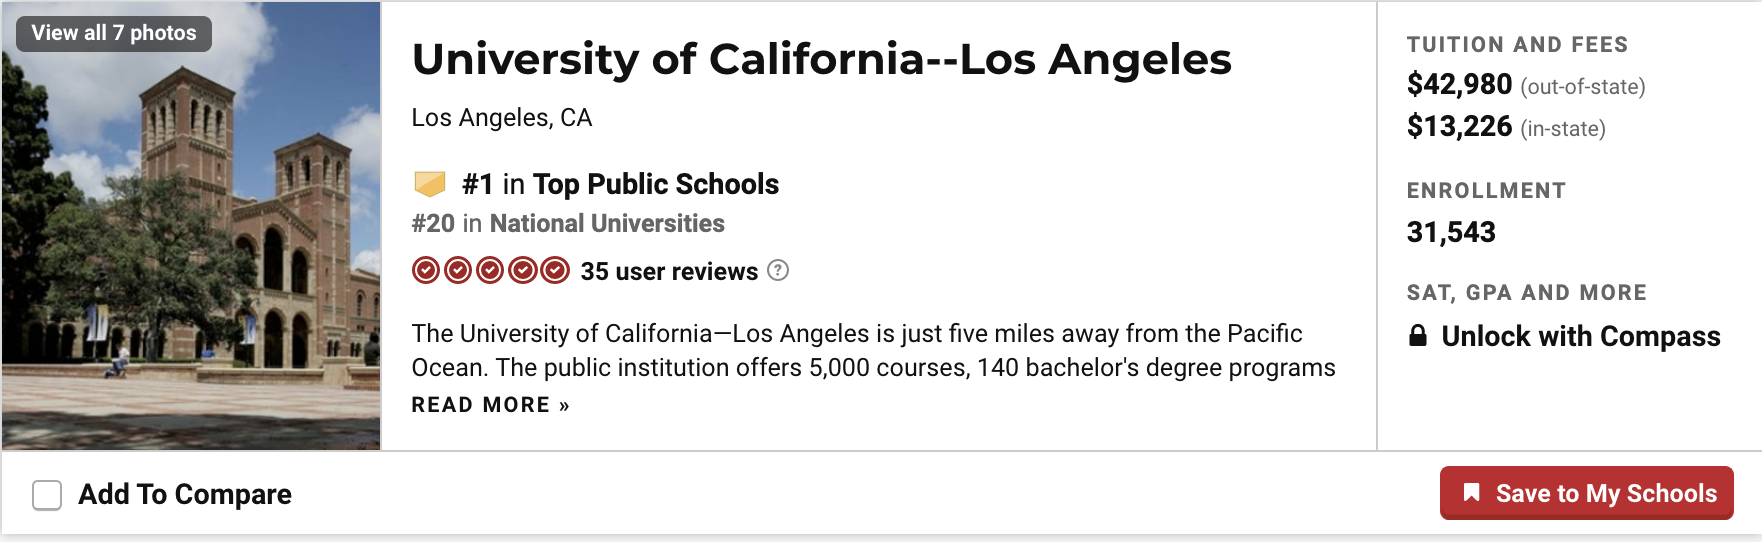Viewport: 1762px width, 542px height.
Task: Expand the description with READ MORE
Action: 490,405
